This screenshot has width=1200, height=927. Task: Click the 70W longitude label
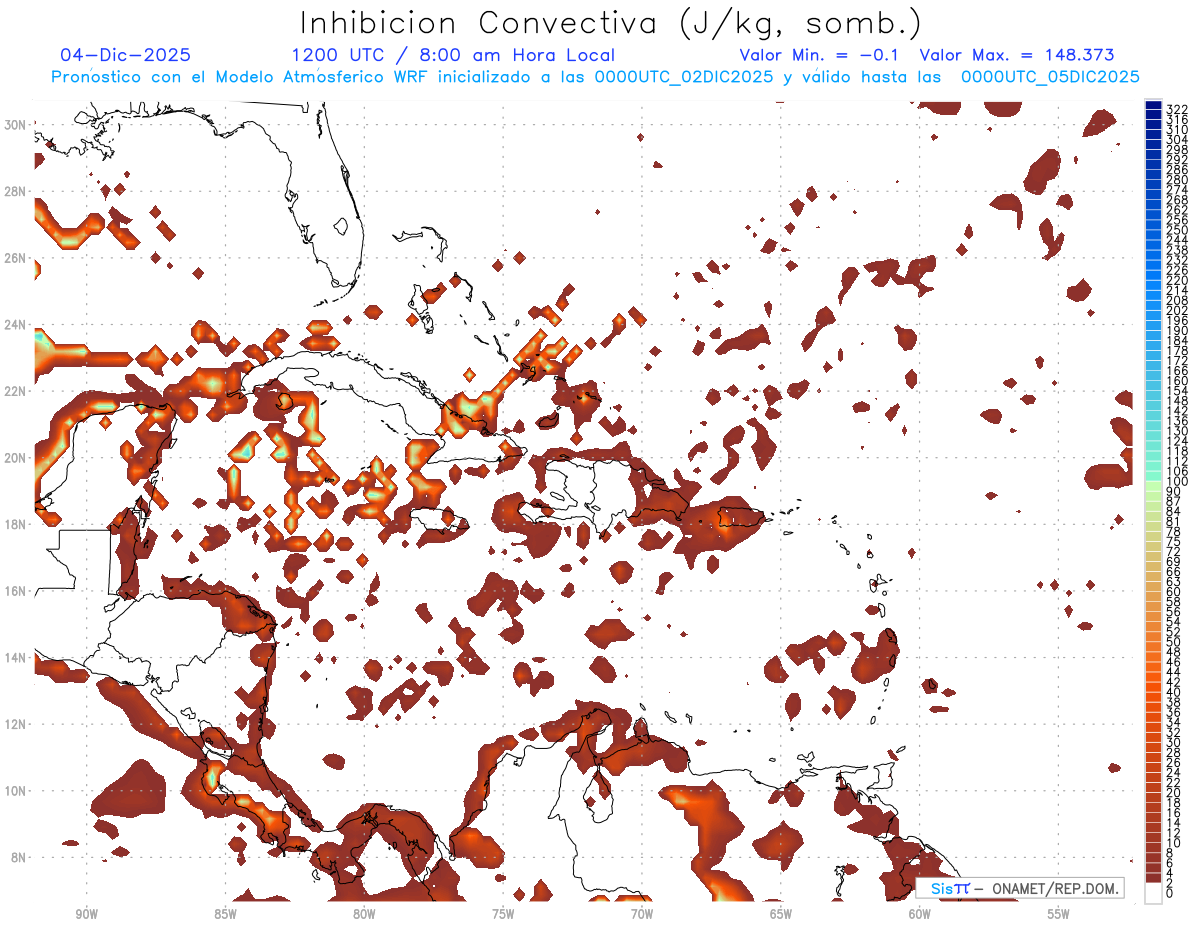(642, 914)
